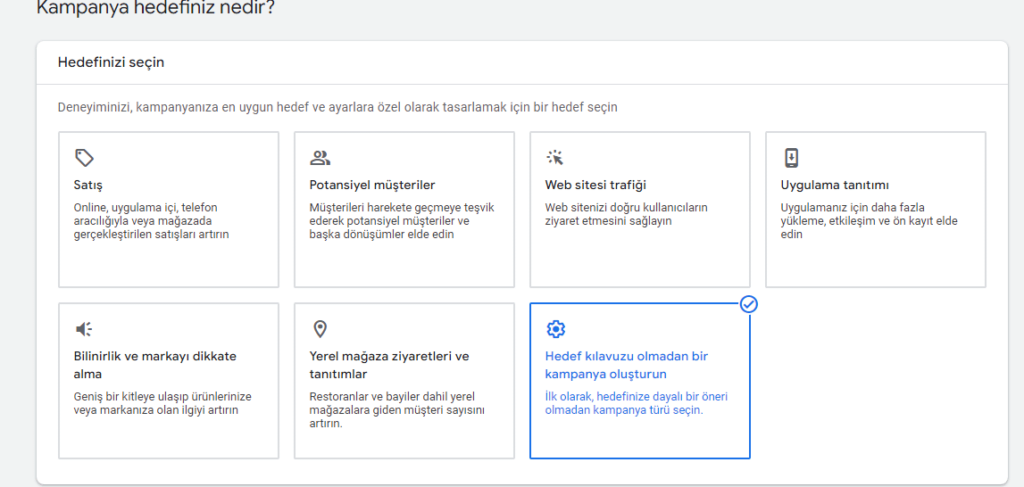The image size is (1024, 487).
Task: Click the Web sitesi trafiği description text
Action: tap(626, 214)
